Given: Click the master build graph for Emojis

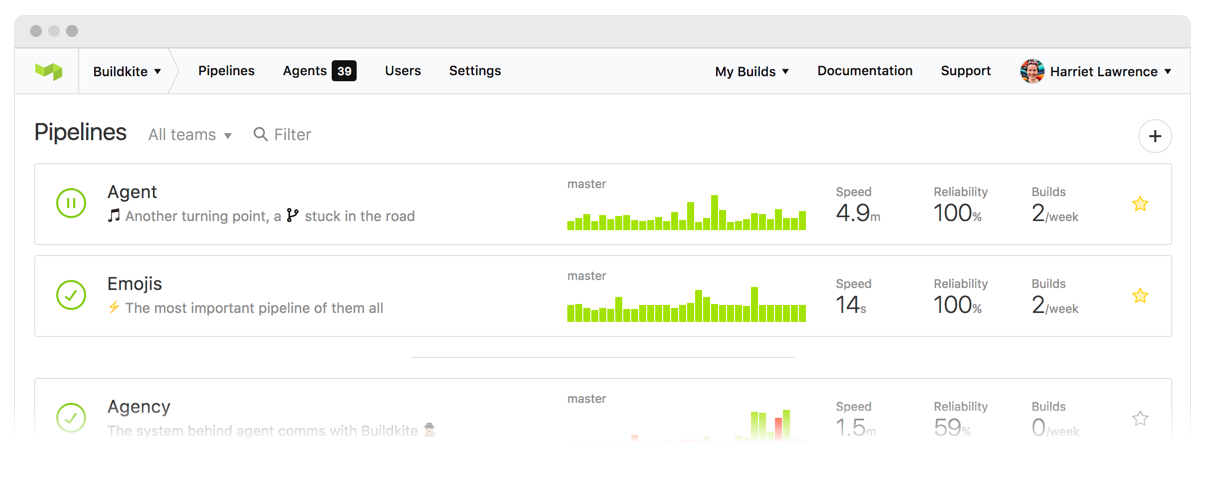Looking at the screenshot, I should point(686,305).
